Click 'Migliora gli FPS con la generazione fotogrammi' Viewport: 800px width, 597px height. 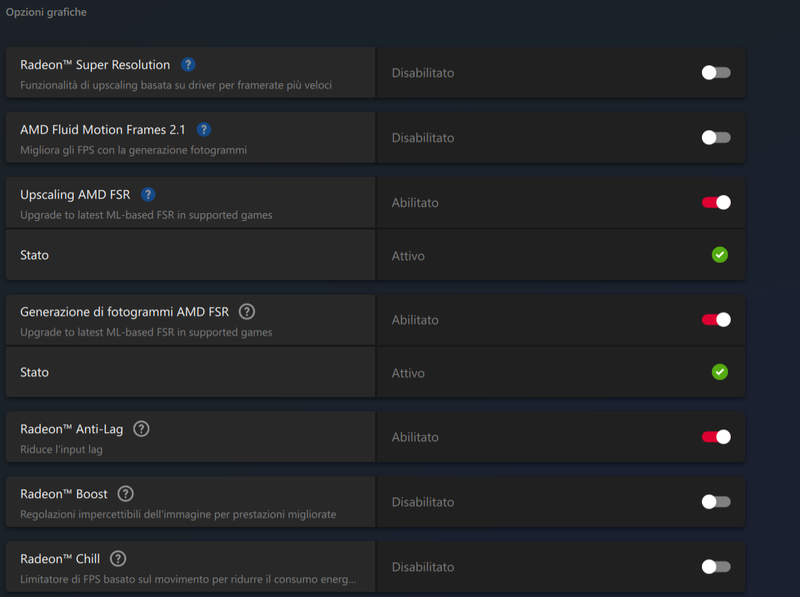click(133, 150)
